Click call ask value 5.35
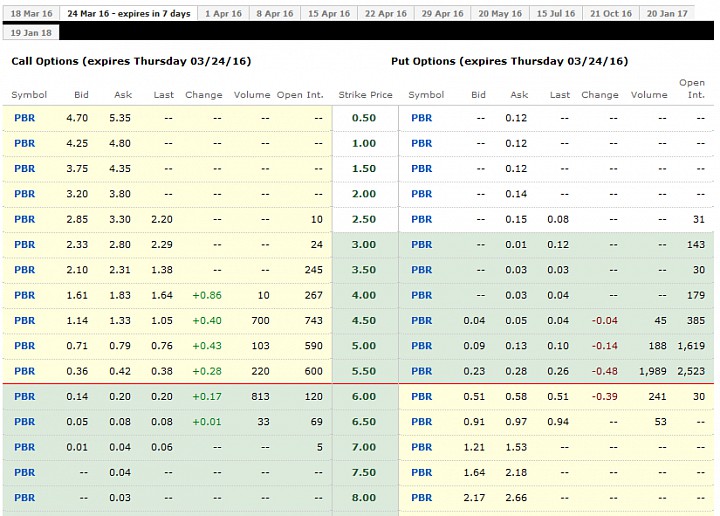This screenshot has height=516, width=720. [120, 118]
